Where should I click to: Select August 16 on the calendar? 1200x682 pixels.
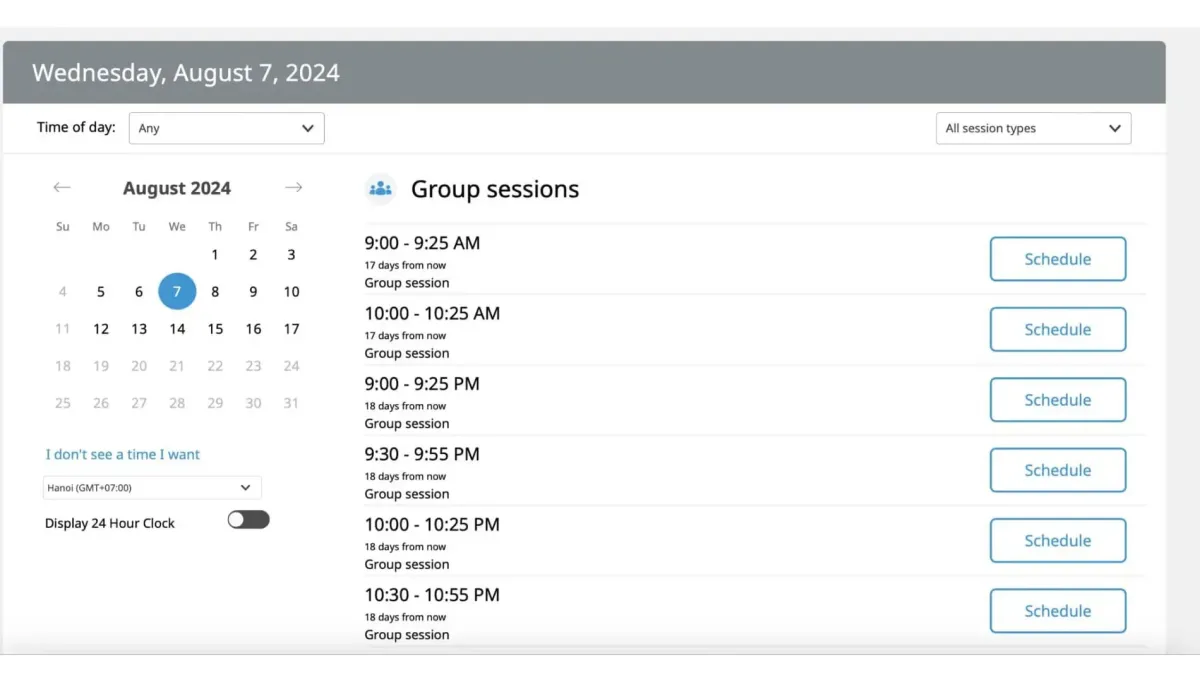pyautogui.click(x=253, y=329)
